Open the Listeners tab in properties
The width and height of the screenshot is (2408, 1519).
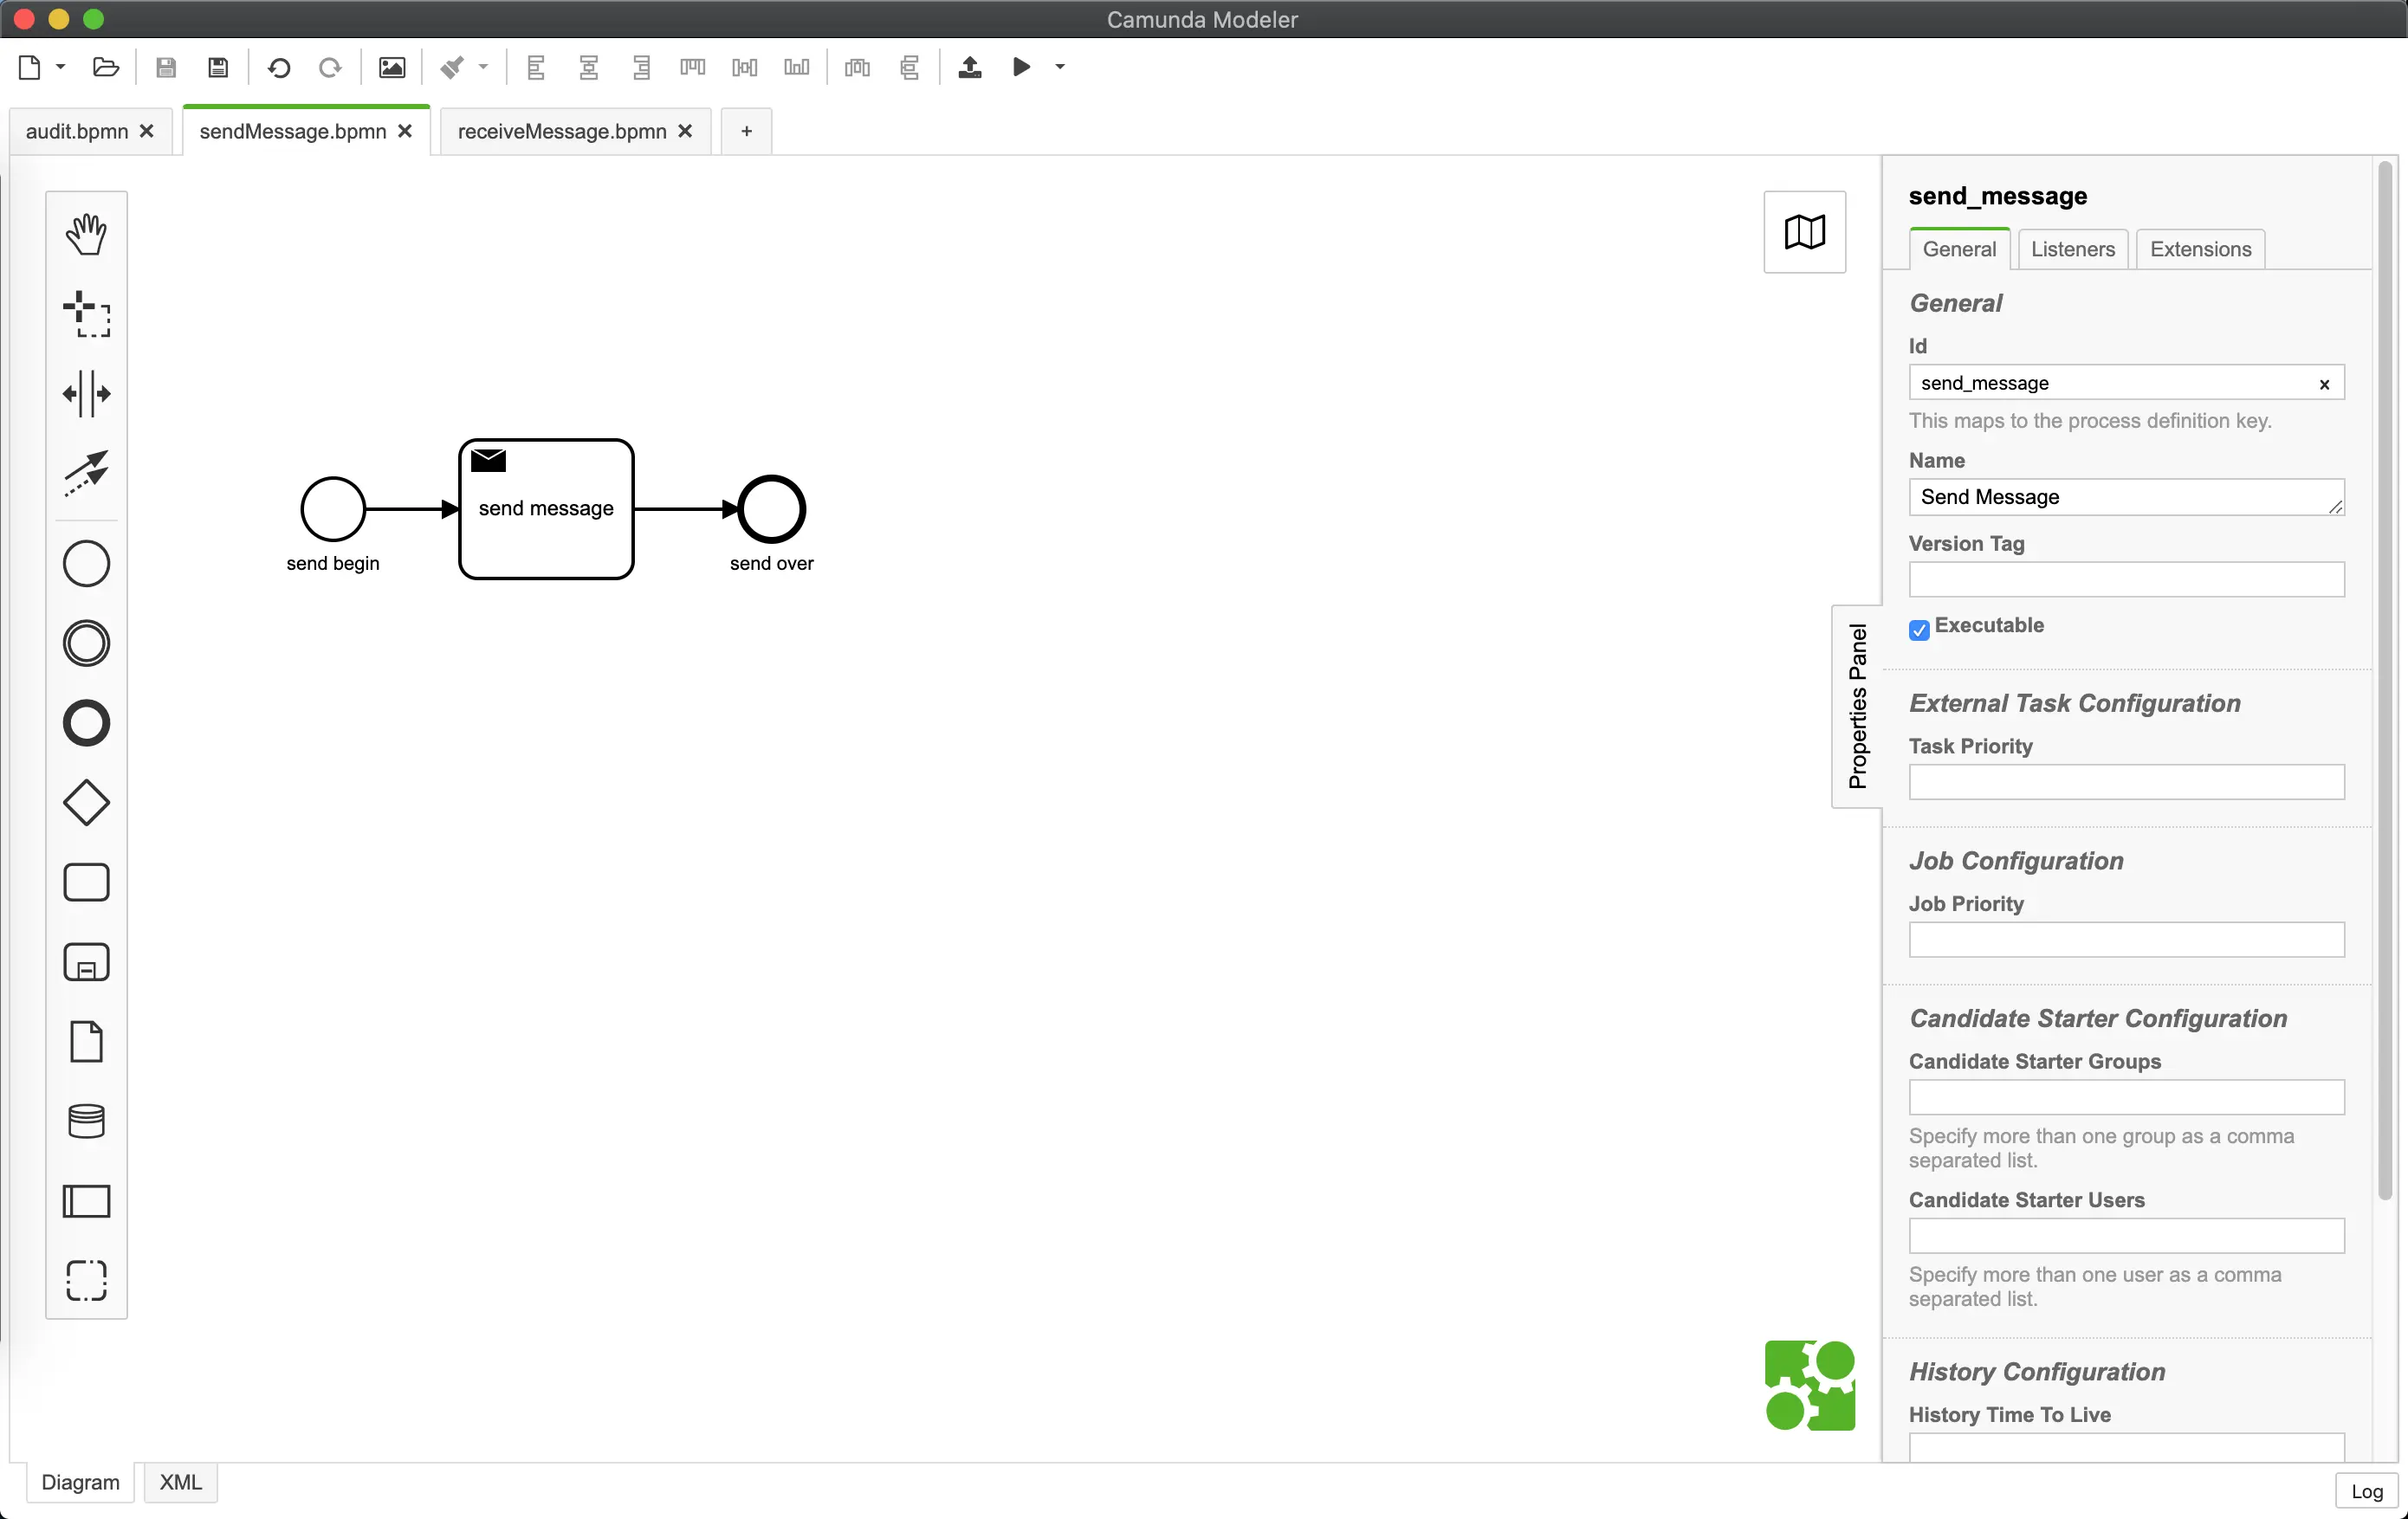pos(2072,248)
